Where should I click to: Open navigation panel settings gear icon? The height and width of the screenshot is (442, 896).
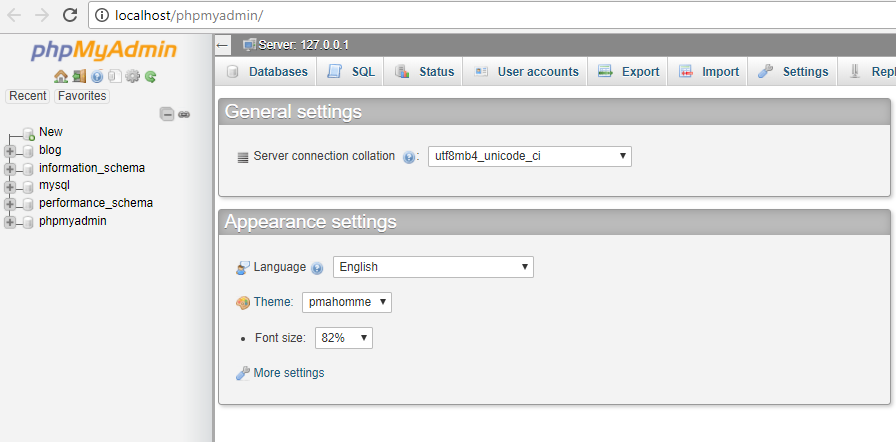(133, 76)
